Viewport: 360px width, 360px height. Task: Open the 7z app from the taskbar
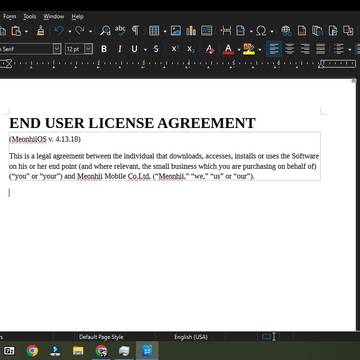point(9,351)
